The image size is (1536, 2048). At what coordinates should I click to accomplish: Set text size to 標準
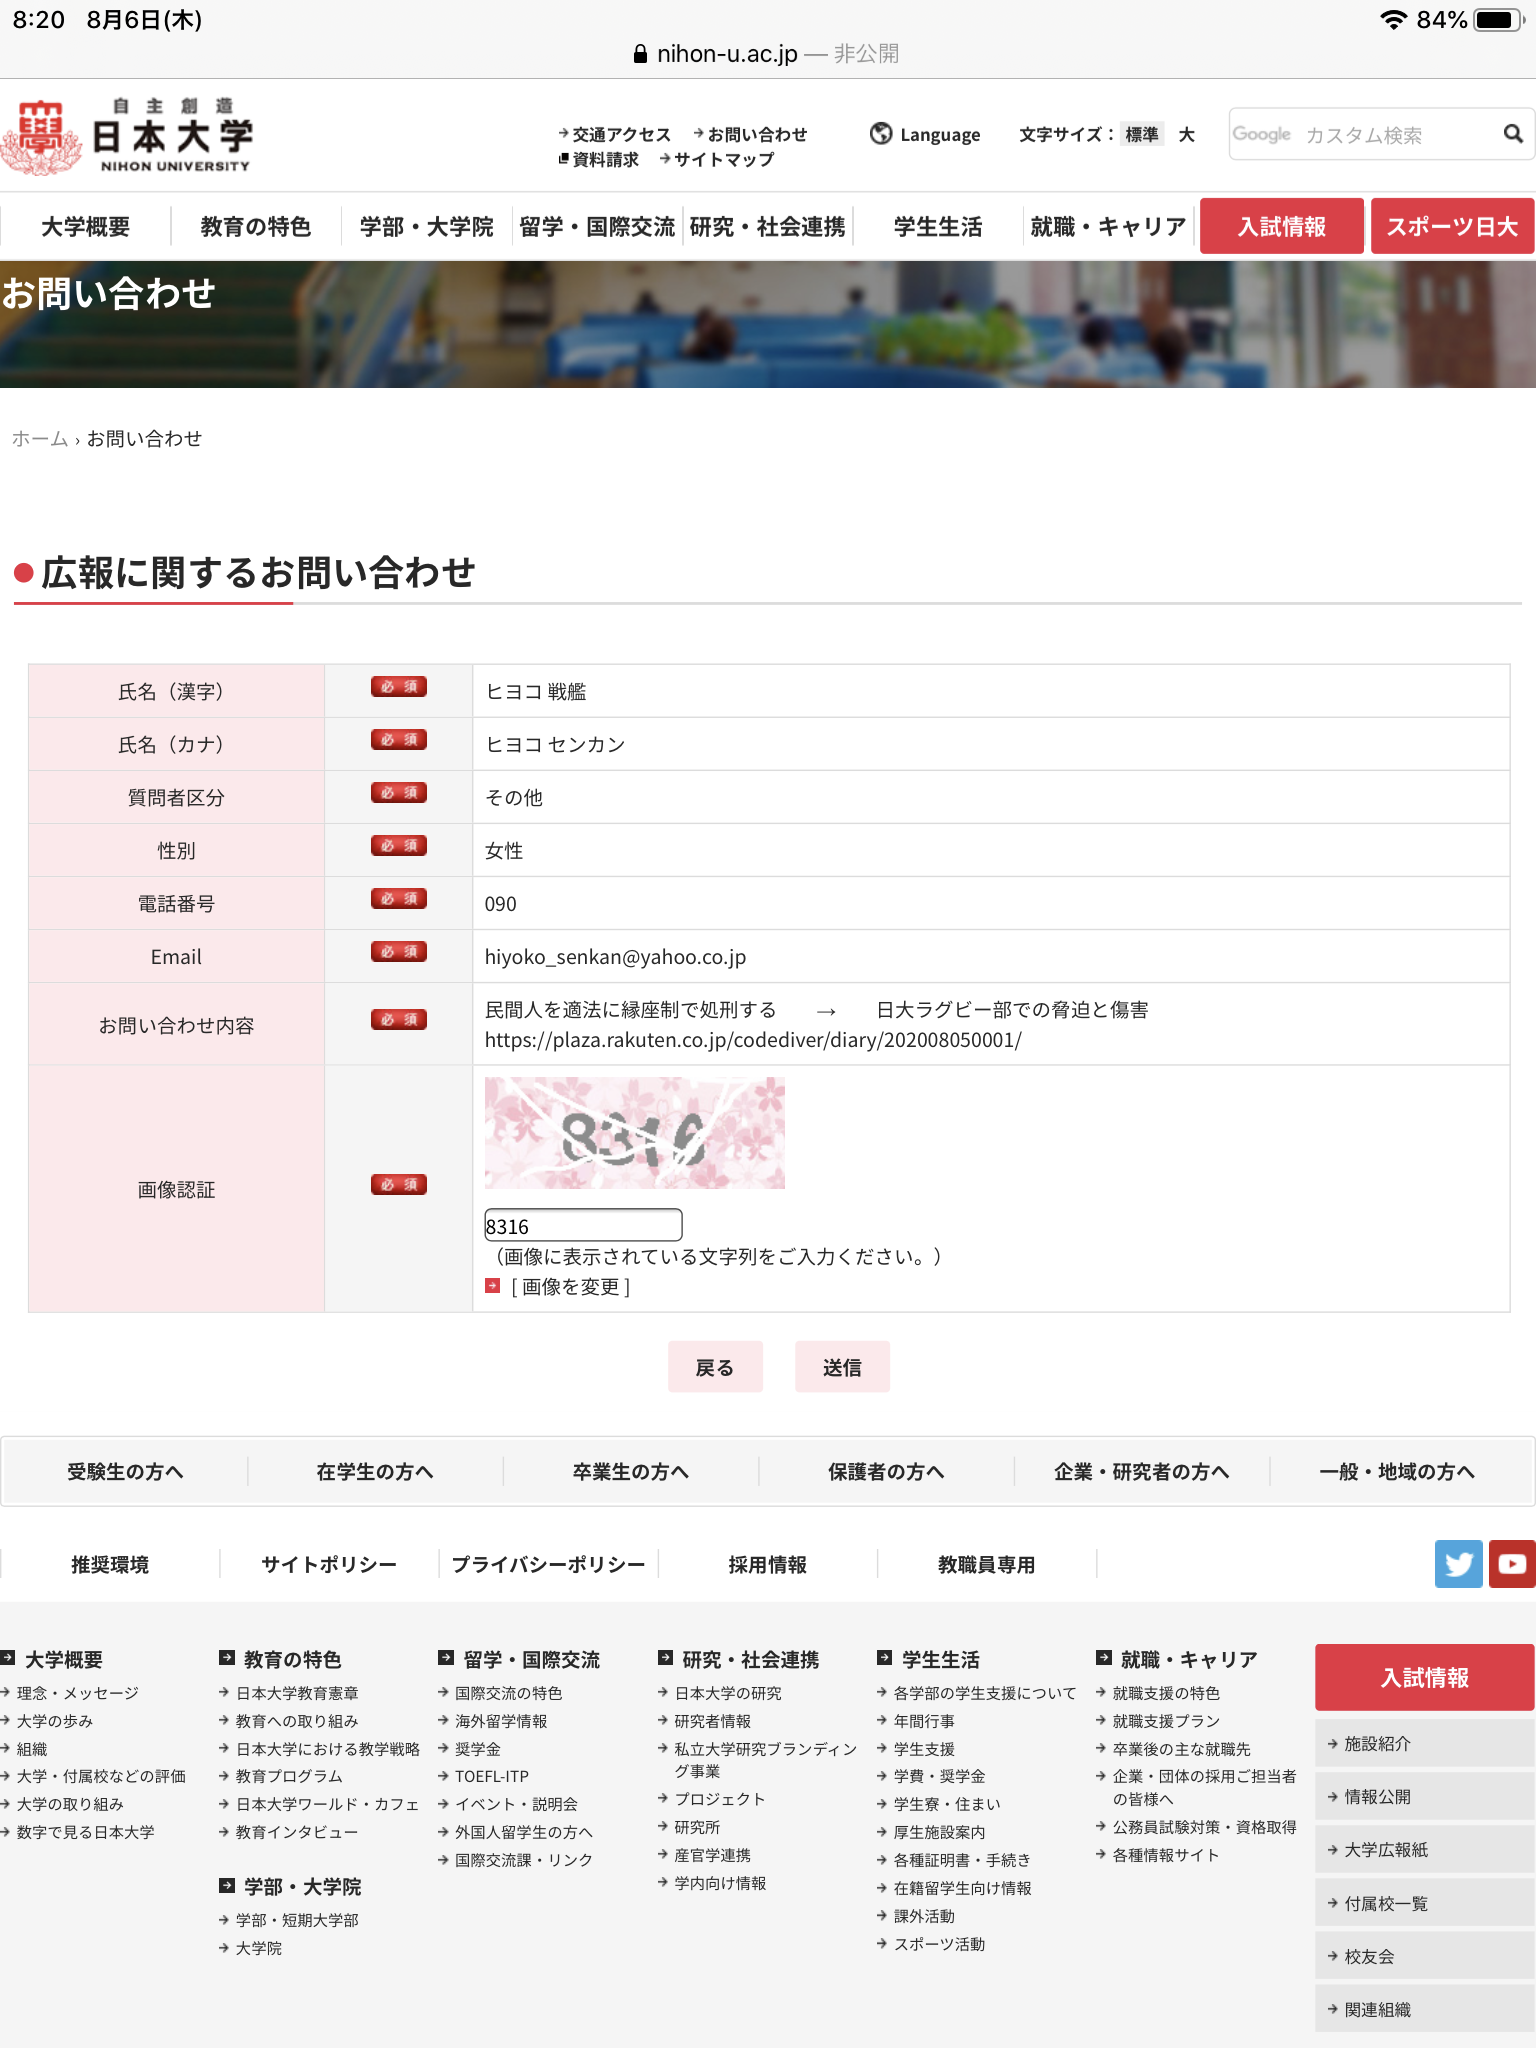1141,134
